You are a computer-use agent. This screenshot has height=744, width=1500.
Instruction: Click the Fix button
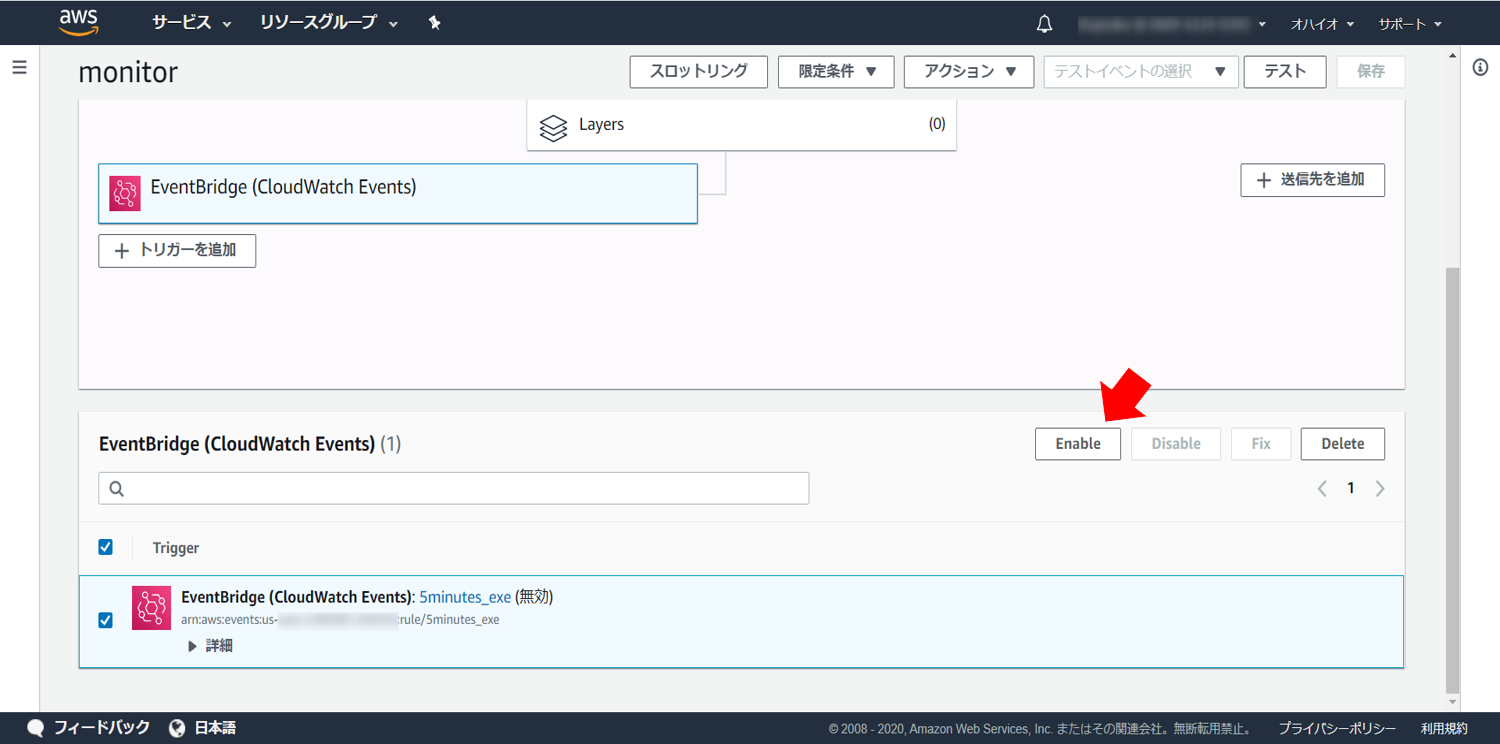1261,444
